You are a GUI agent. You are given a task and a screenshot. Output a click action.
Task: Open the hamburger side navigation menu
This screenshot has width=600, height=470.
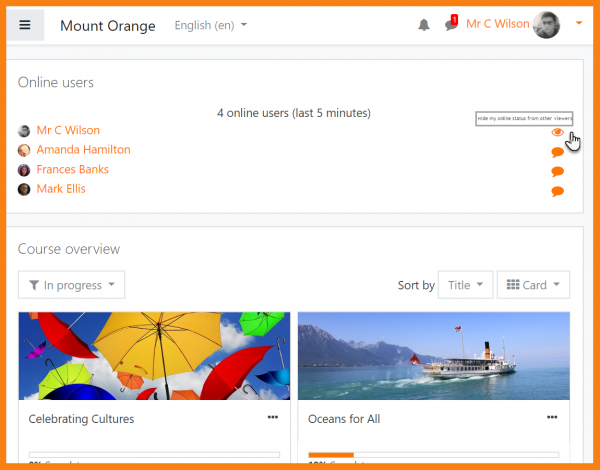tap(25, 25)
